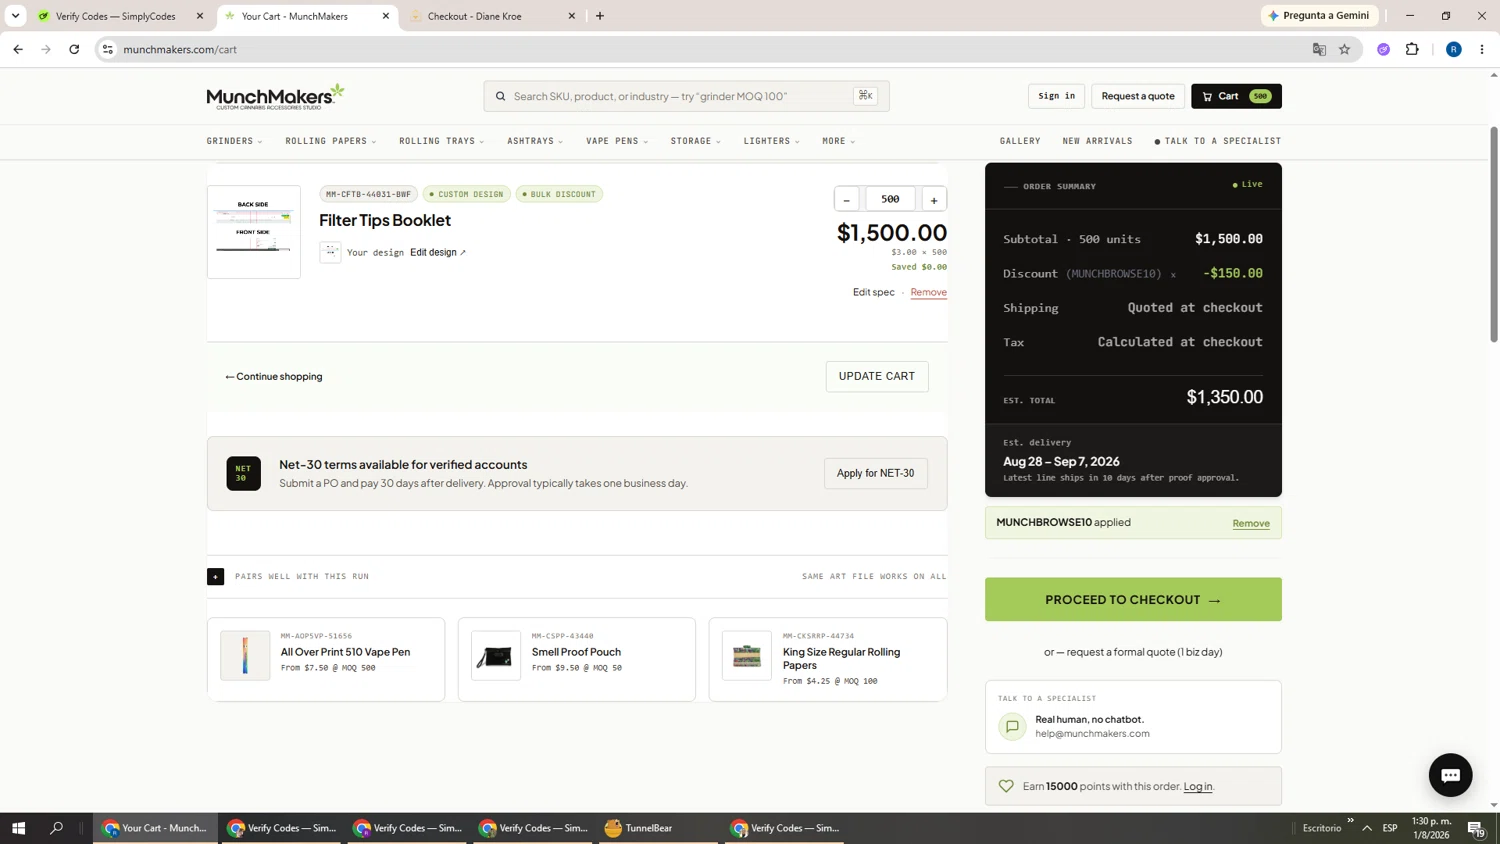Screen dimensions: 1500x844
Task: Select the Smell Proof Pouch title
Action: pyautogui.click(x=576, y=652)
